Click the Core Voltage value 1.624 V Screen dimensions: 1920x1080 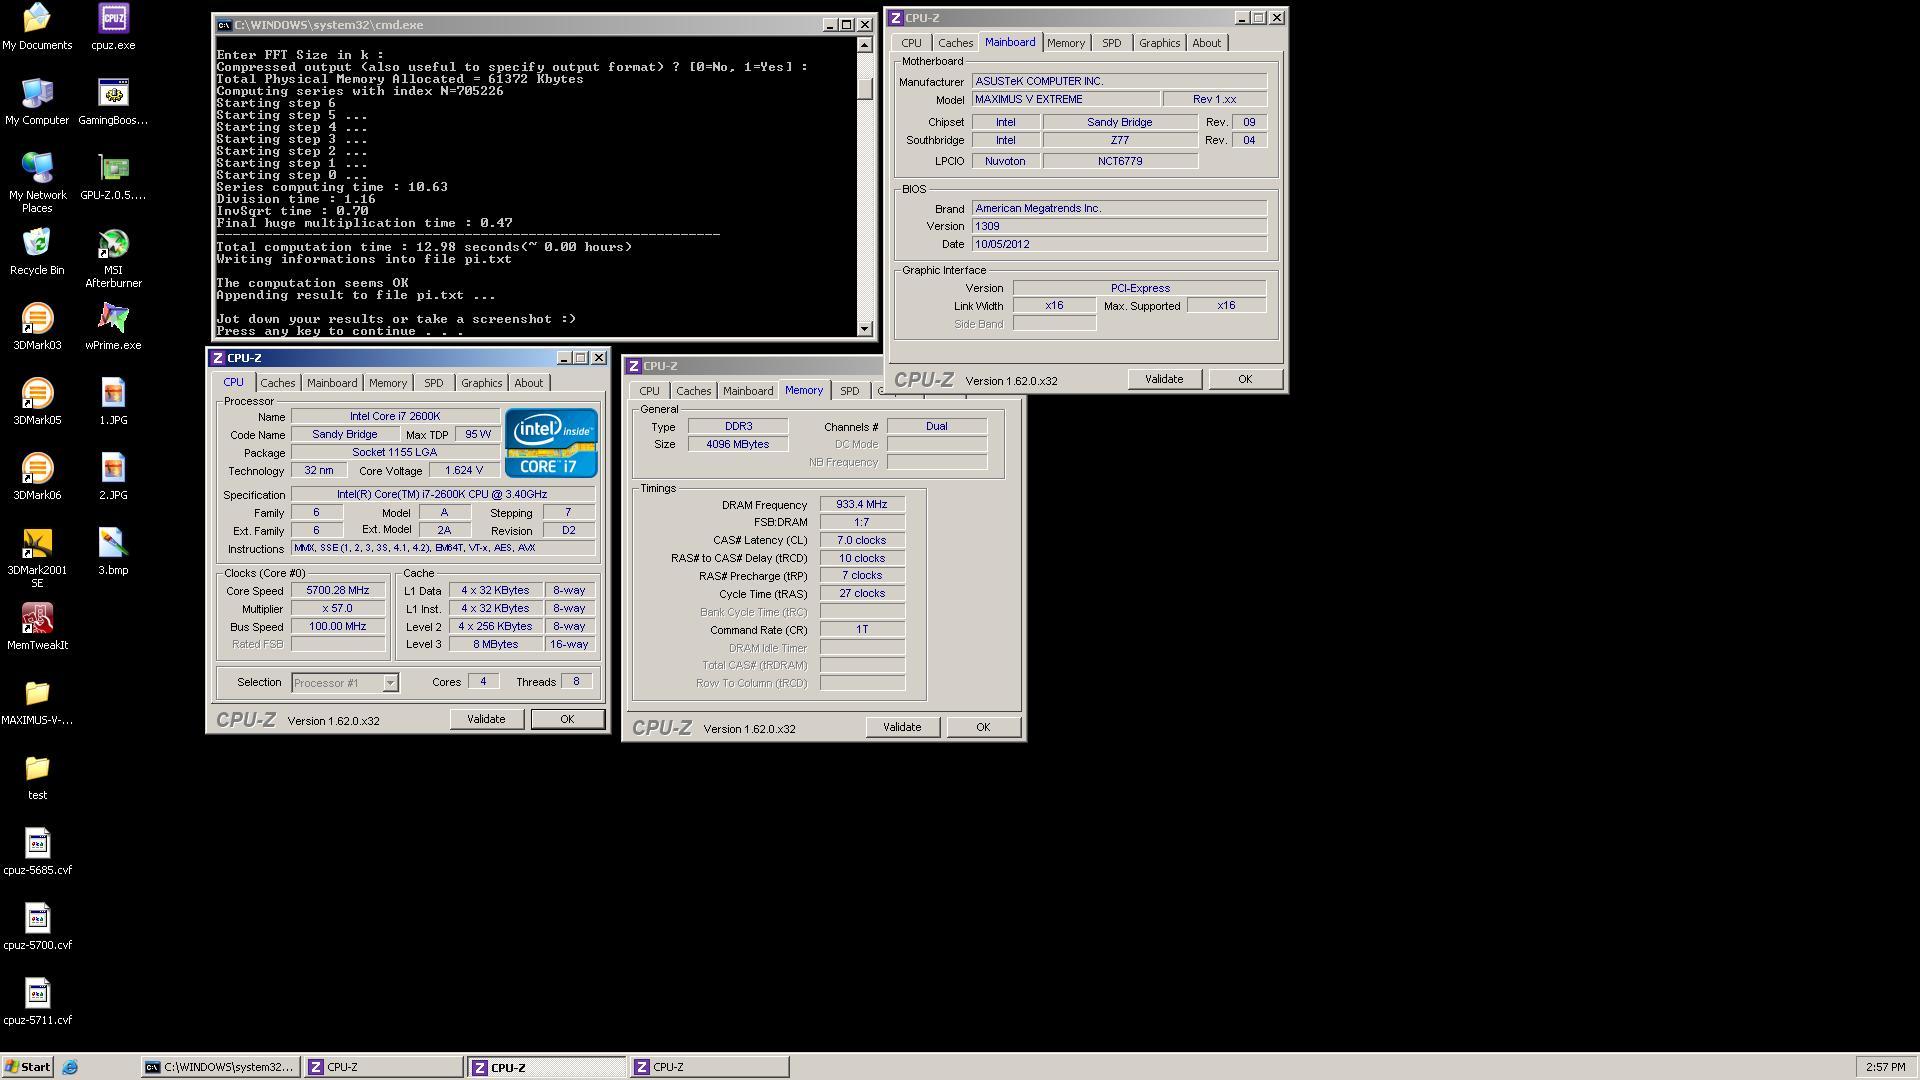coord(464,471)
